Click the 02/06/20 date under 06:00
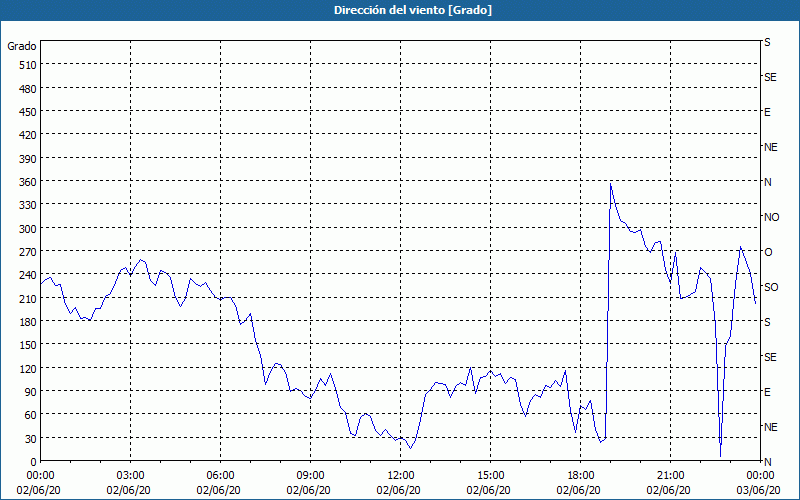The width and height of the screenshot is (800, 500). [218, 490]
